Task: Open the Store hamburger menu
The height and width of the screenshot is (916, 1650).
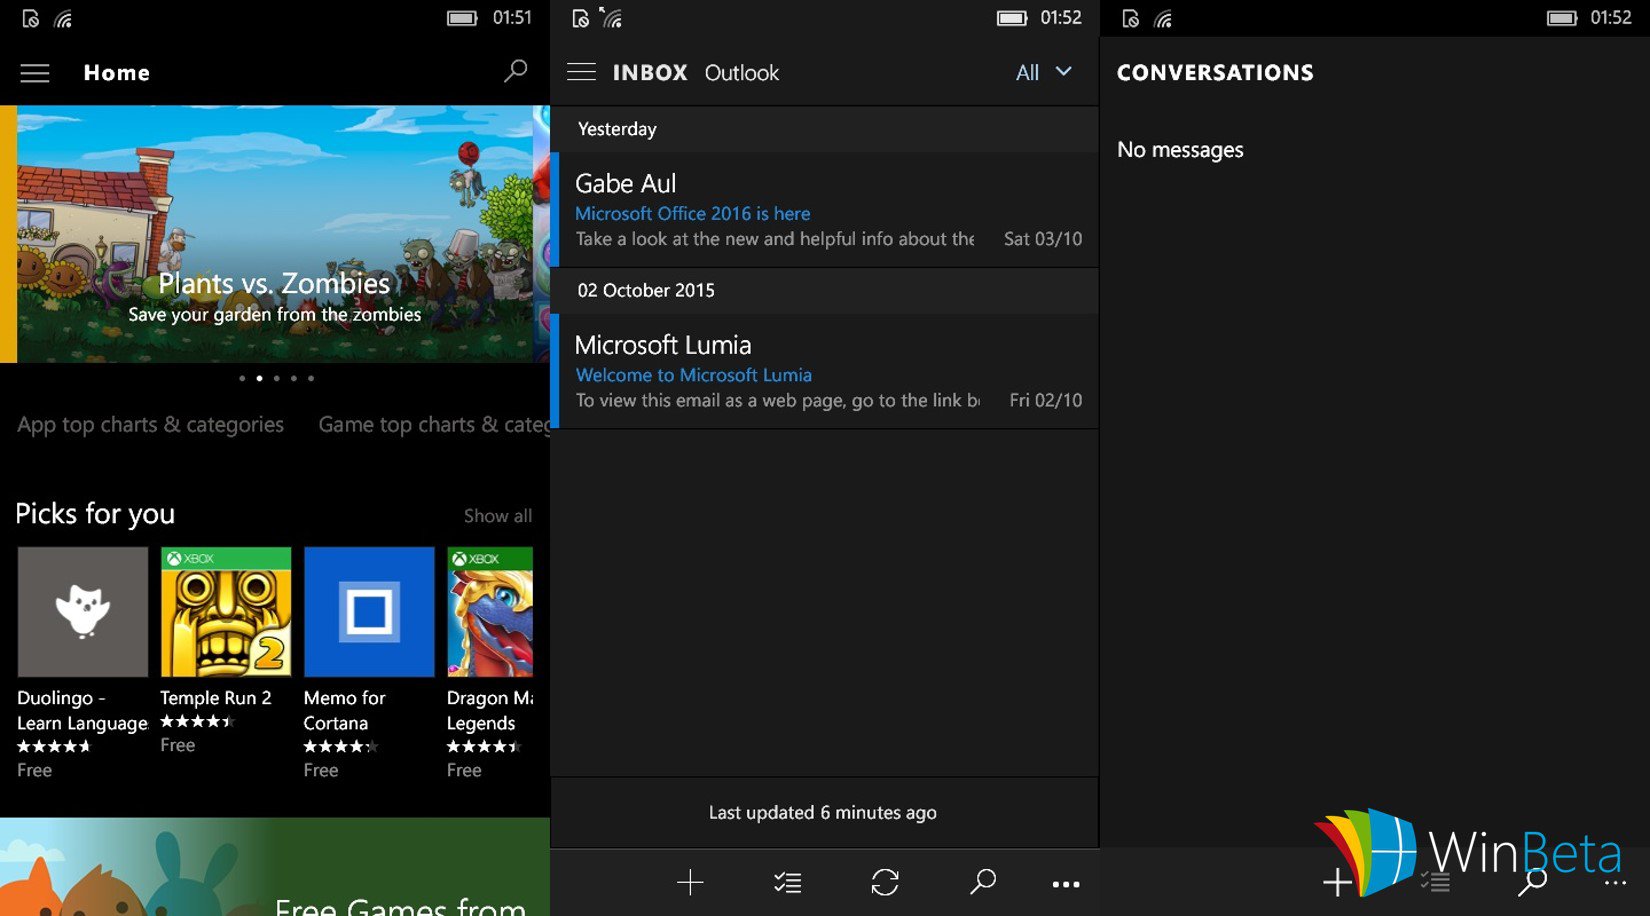Action: pyautogui.click(x=35, y=73)
